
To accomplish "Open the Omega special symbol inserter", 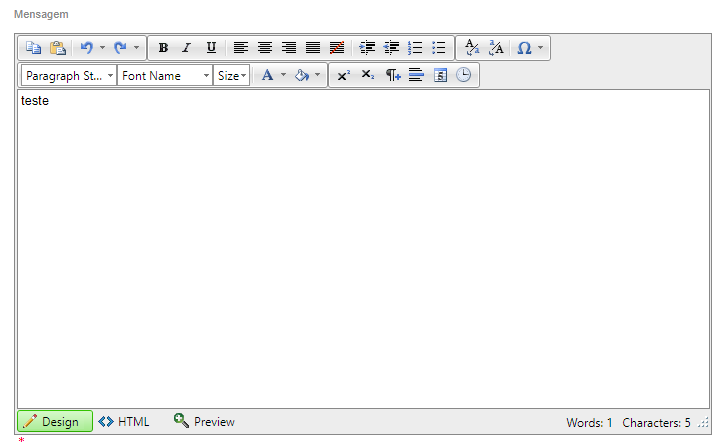I will (524, 48).
